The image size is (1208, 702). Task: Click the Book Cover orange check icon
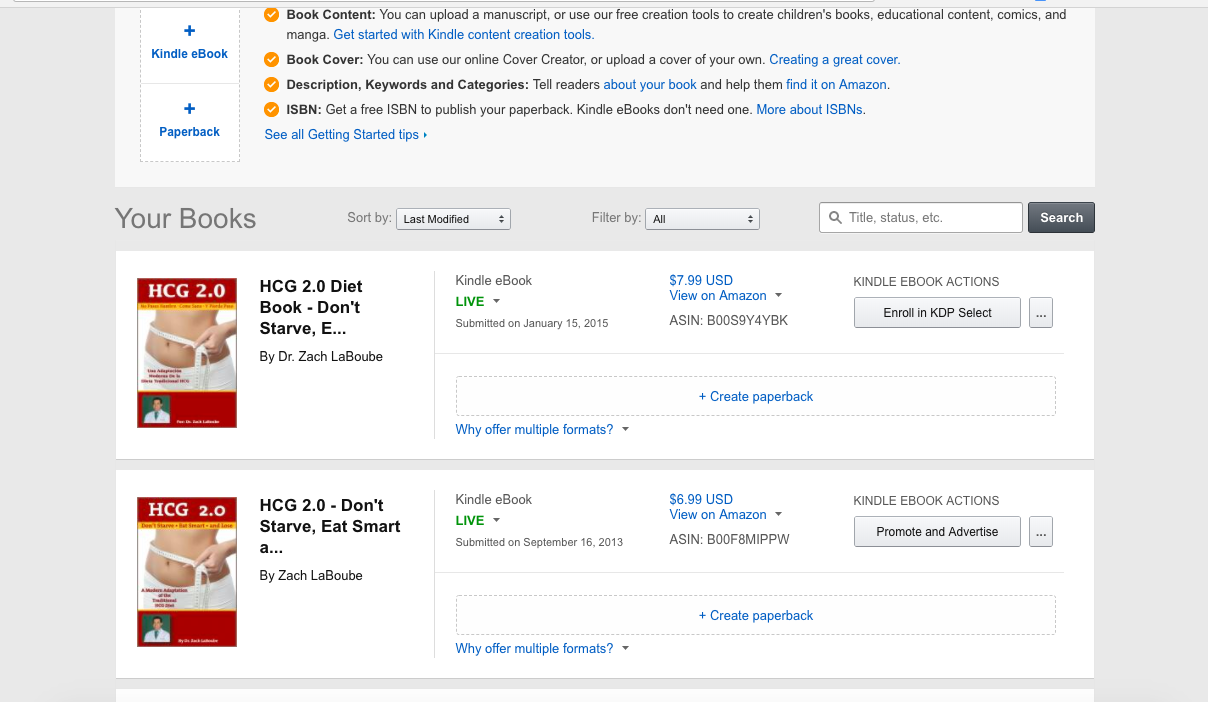point(271,59)
